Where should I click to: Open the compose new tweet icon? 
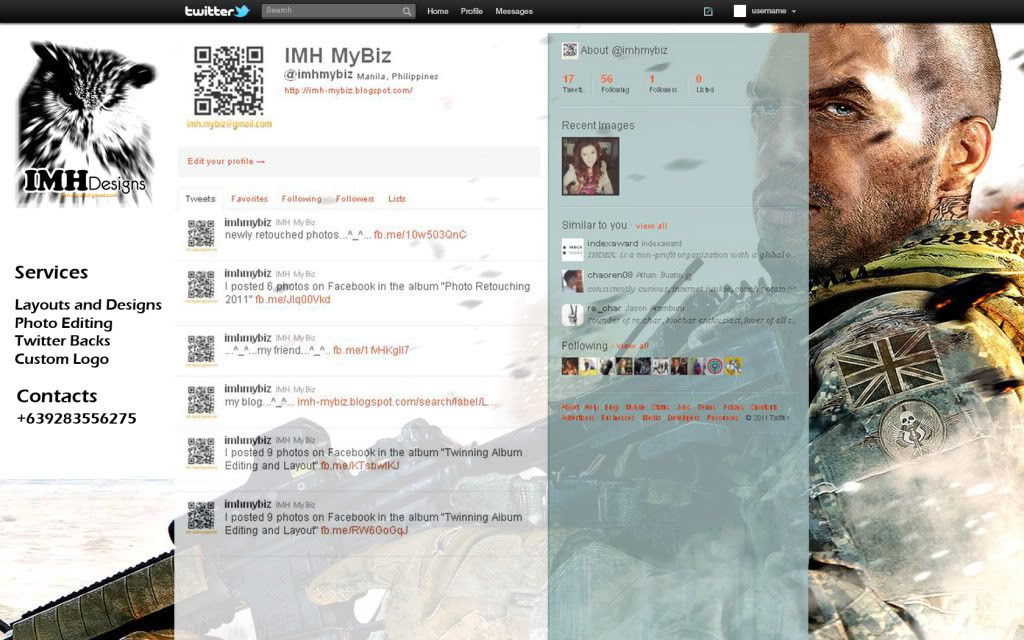click(x=708, y=11)
